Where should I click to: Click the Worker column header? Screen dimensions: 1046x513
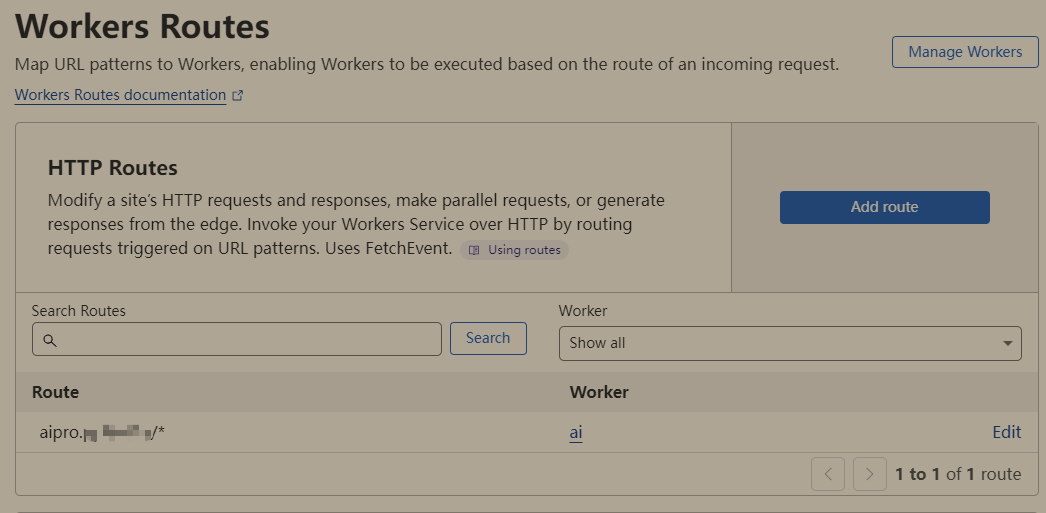coord(599,392)
